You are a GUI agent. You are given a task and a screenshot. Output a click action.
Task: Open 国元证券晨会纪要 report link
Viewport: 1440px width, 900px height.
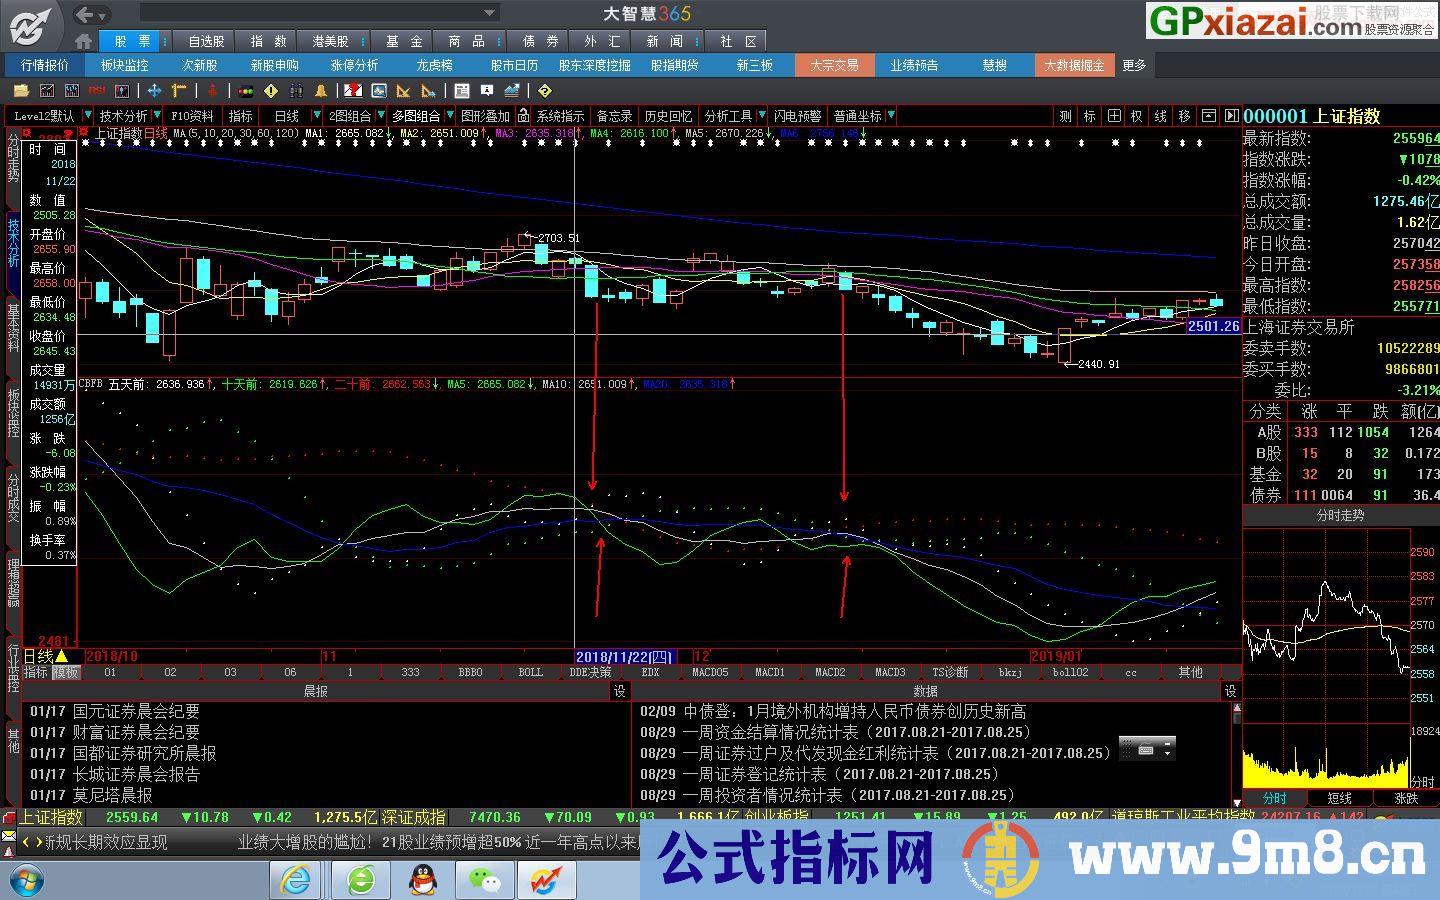click(136, 711)
